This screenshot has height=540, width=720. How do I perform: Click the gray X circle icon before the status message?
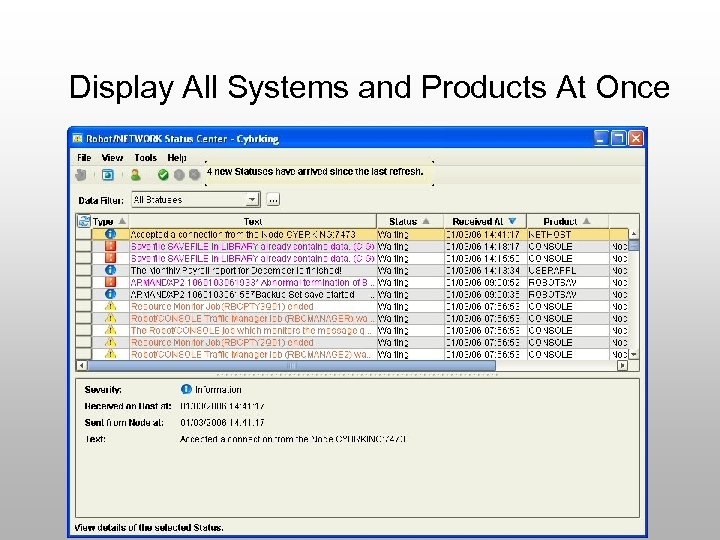click(195, 175)
